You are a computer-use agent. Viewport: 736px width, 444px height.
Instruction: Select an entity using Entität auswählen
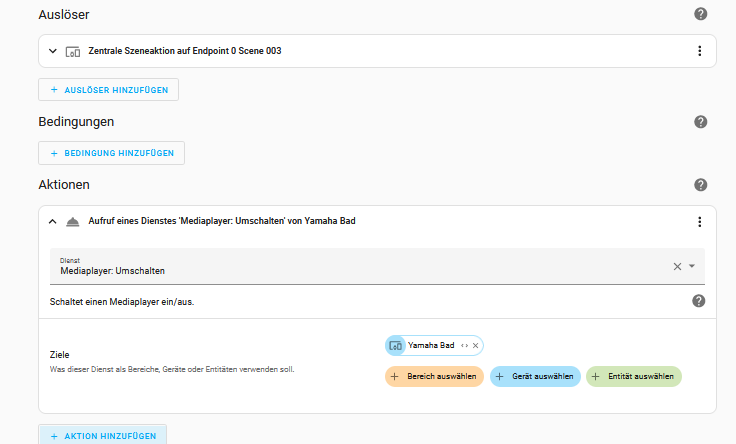coord(633,376)
